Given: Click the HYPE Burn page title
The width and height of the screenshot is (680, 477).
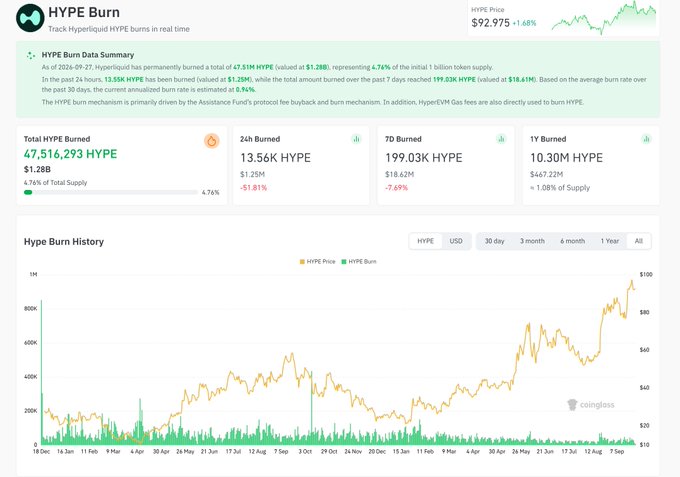Looking at the screenshot, I should pyautogui.click(x=84, y=13).
